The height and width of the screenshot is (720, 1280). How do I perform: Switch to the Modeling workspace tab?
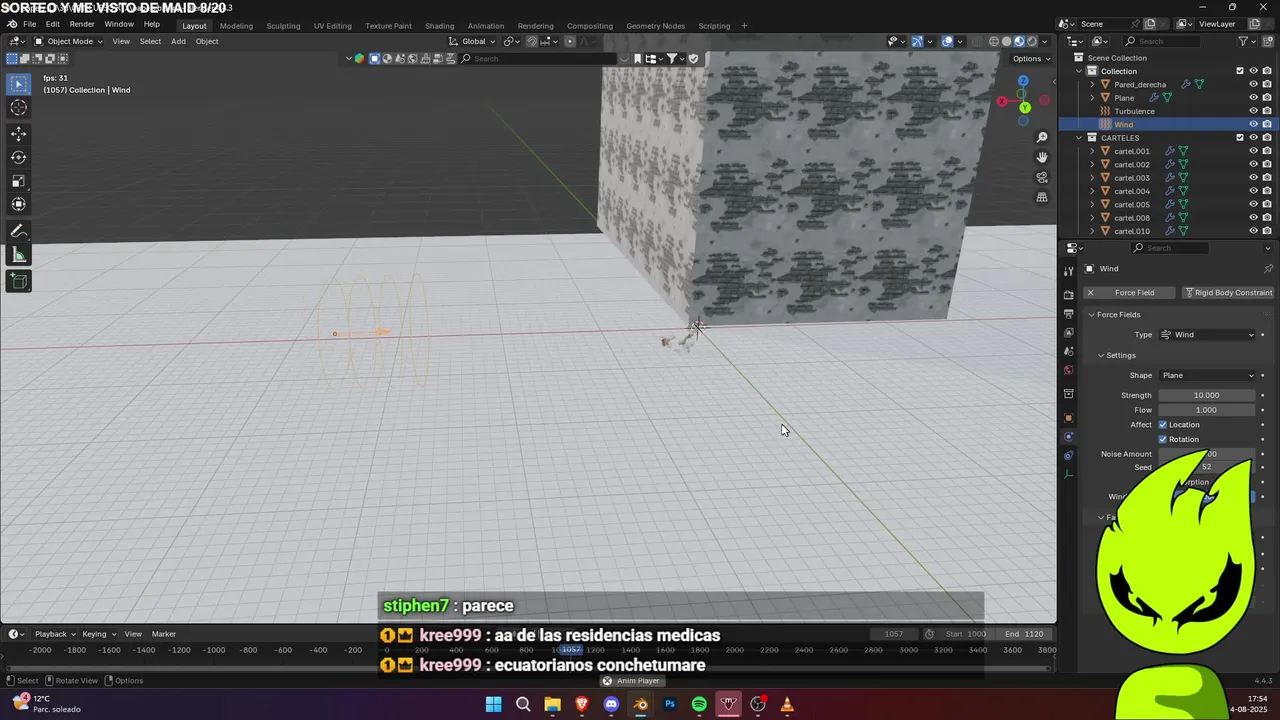(236, 25)
